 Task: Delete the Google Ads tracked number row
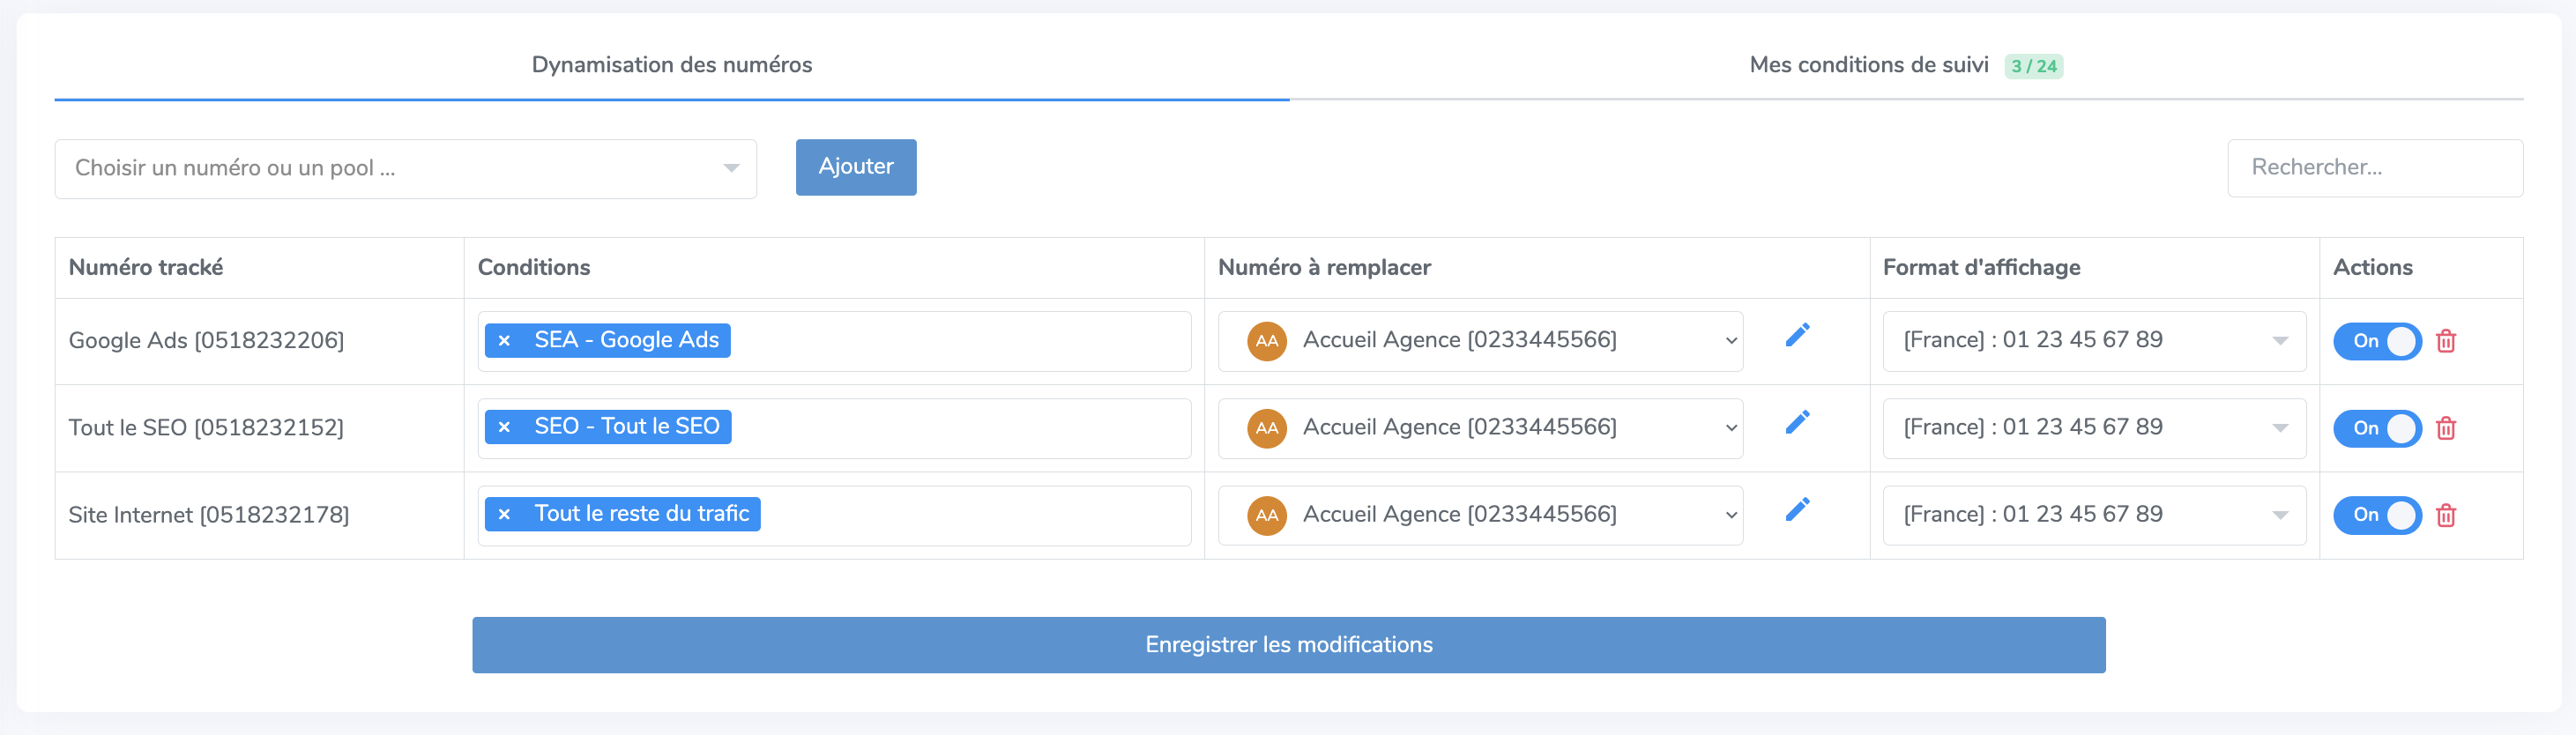coord(2446,341)
